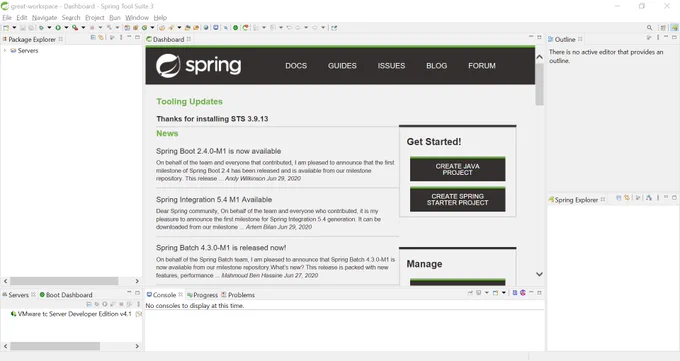Image resolution: width=680 pixels, height=361 pixels.
Task: Switch to the Servers tab
Action: 19,295
